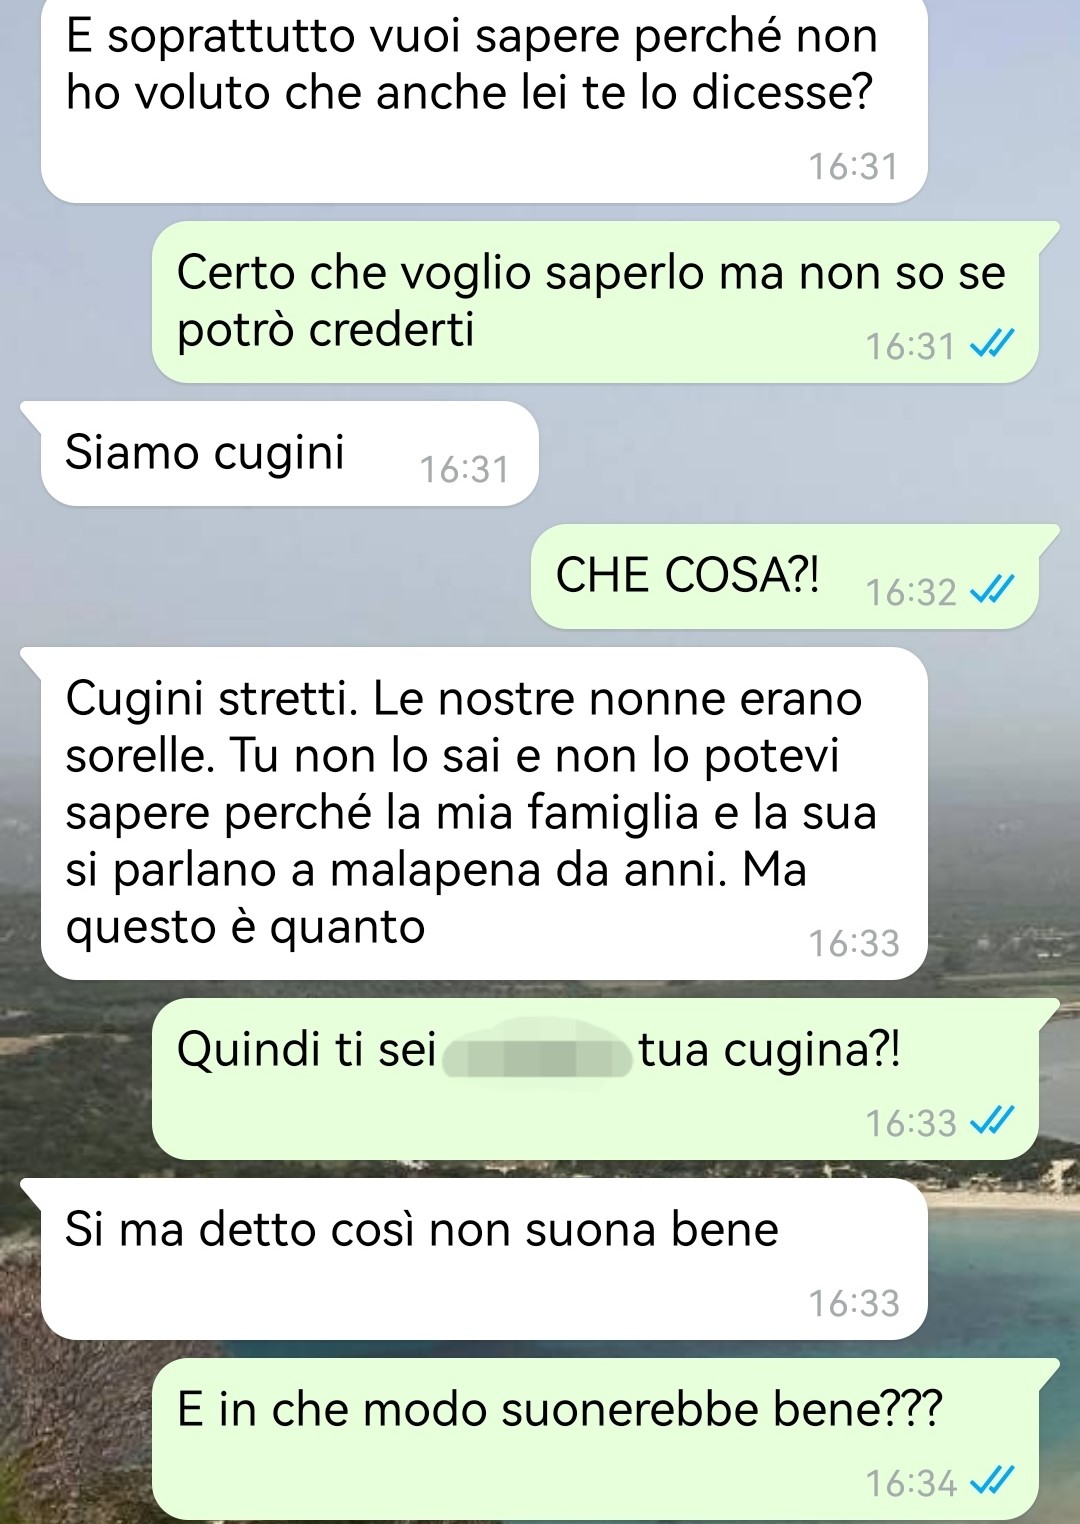Tap the 16:34 timestamp on last message

[x=911, y=1483]
